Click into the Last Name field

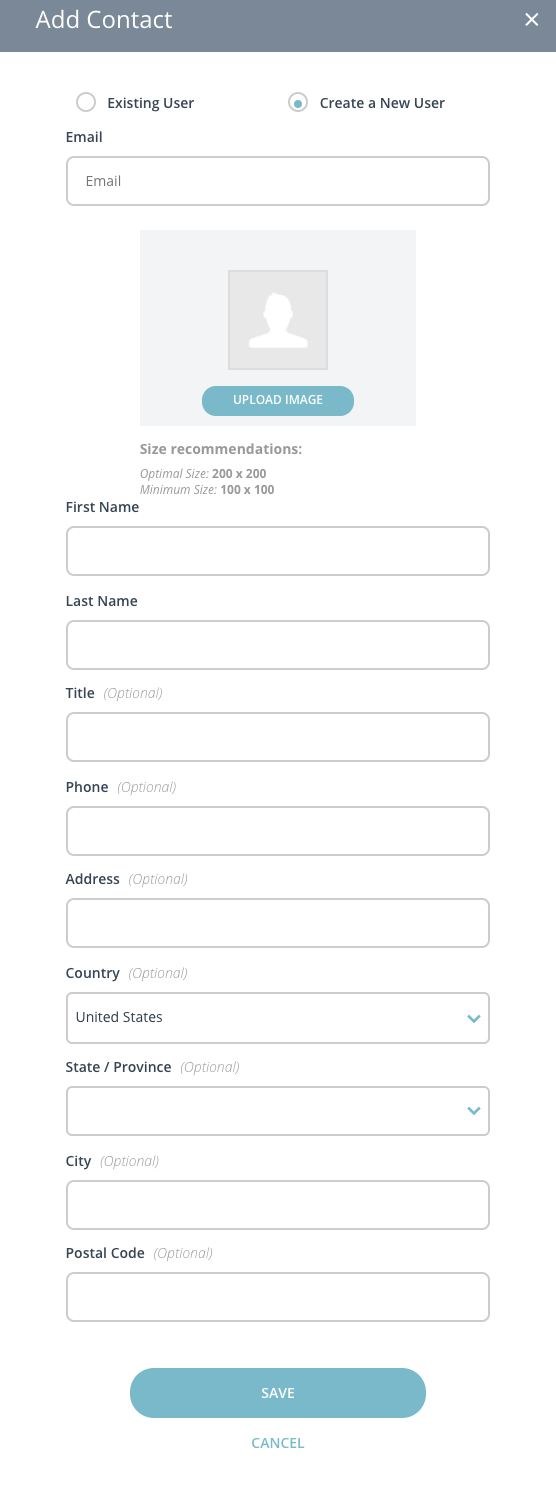[x=278, y=645]
